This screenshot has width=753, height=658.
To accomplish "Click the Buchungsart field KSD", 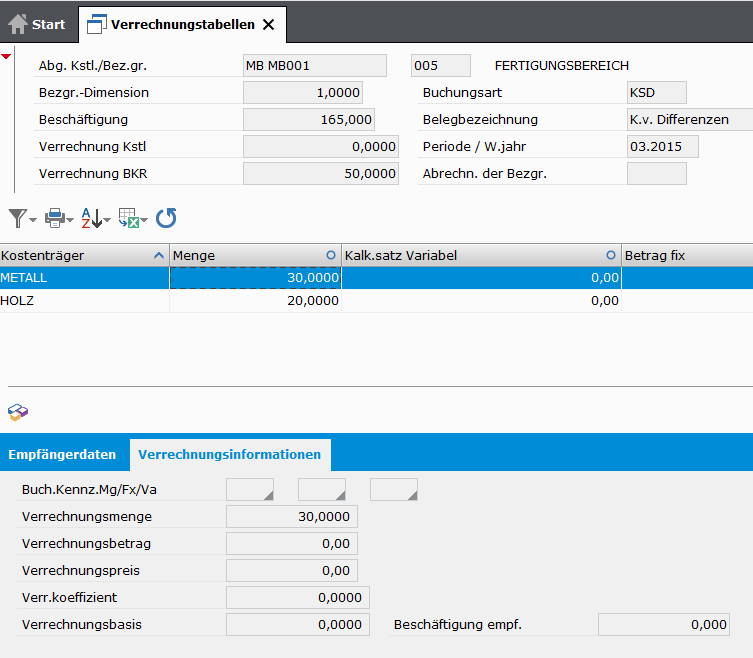I will (x=656, y=92).
